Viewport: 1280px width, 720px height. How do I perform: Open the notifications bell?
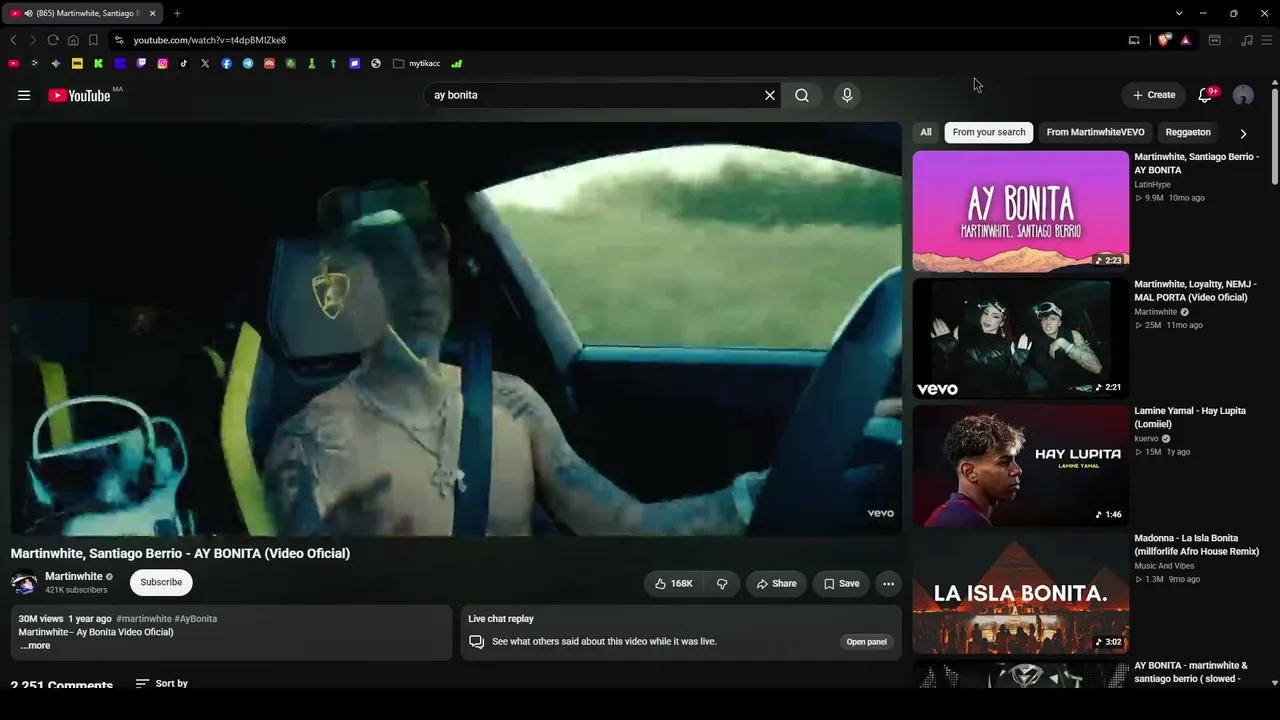[1206, 95]
